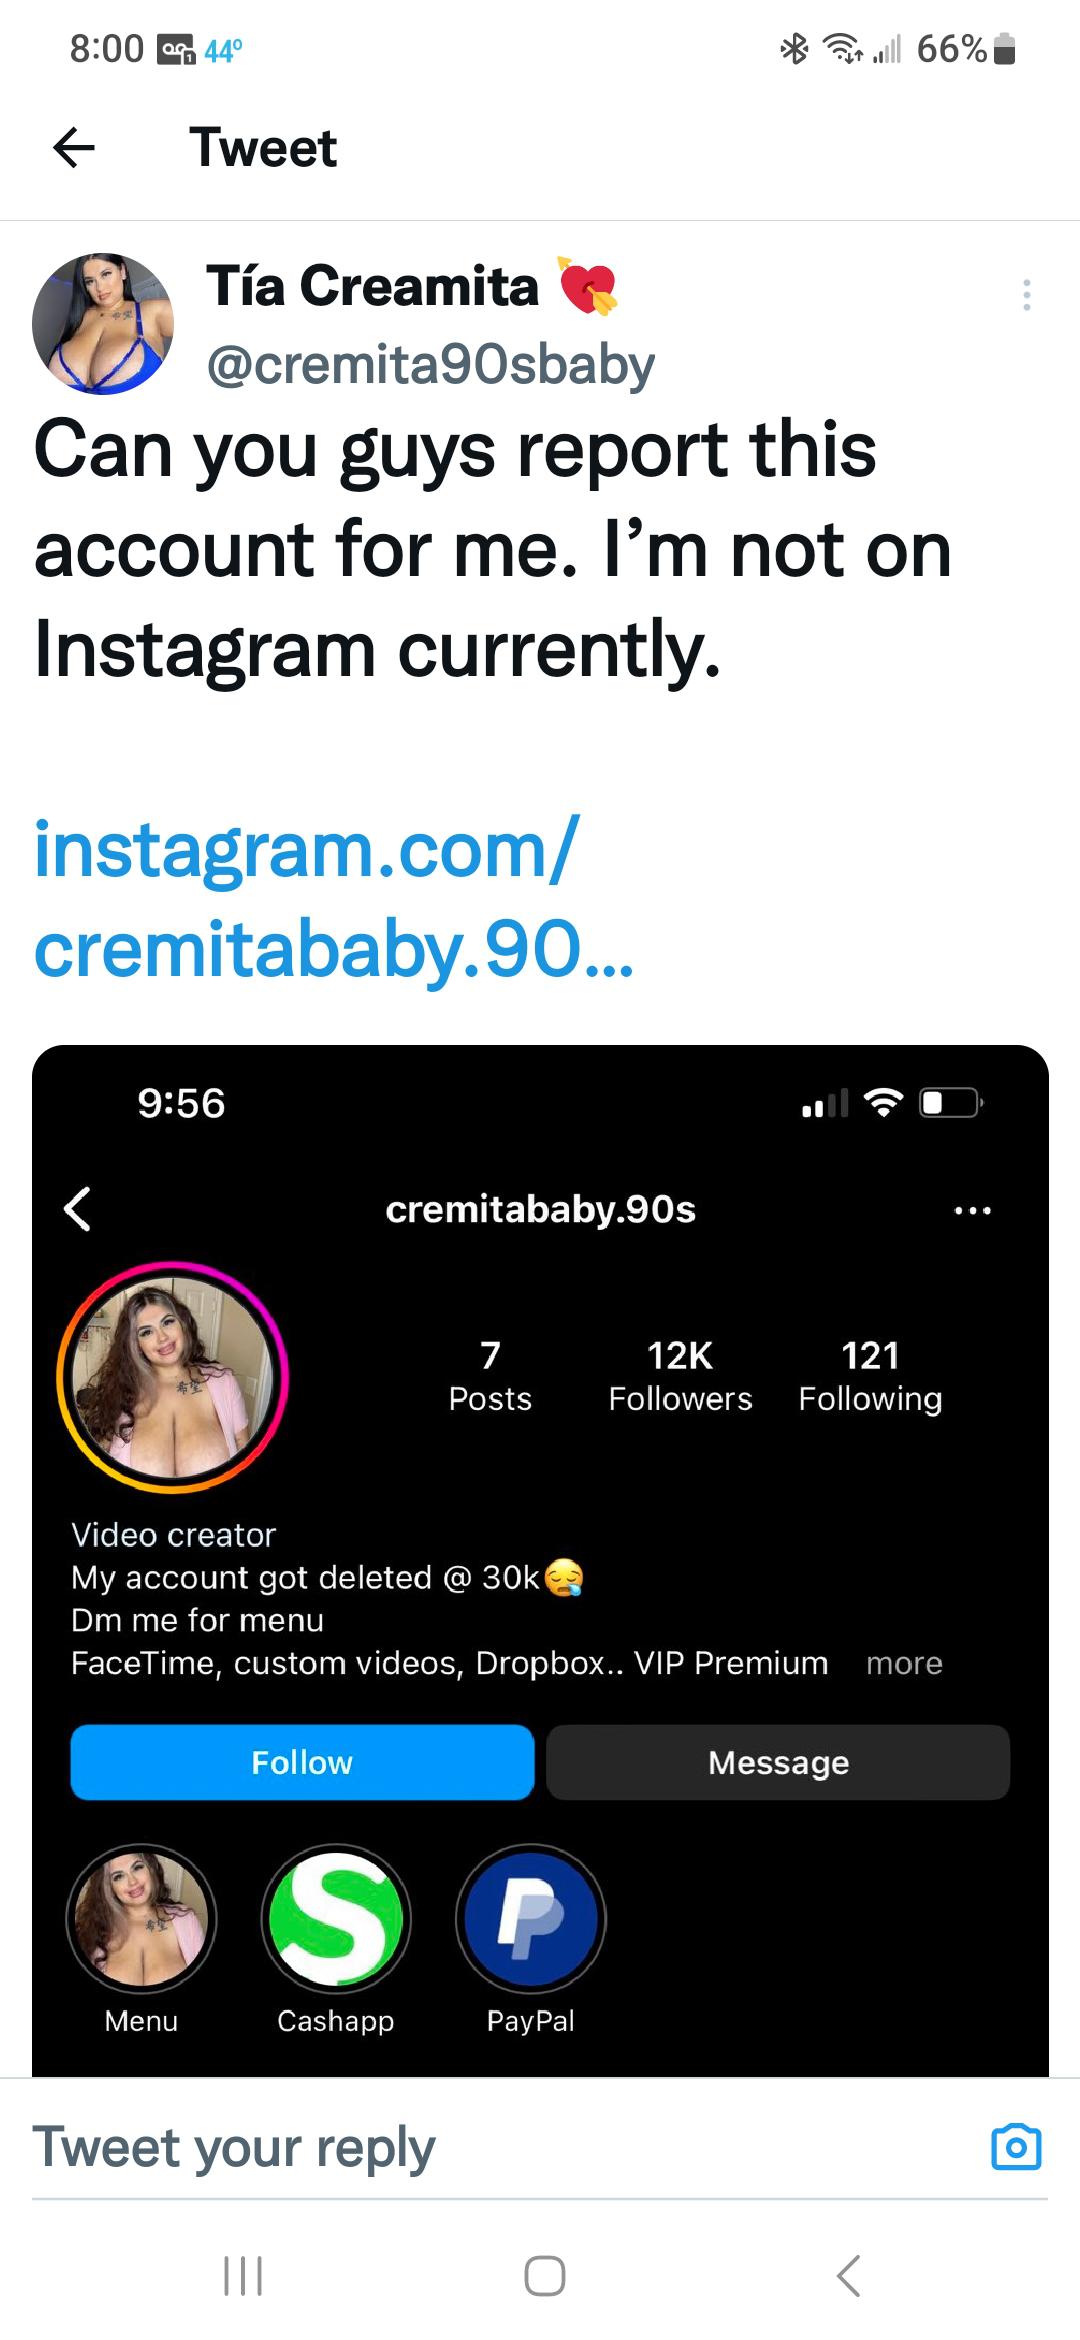
Task: Open the Instagram profile's ellipsis menu
Action: [x=974, y=1210]
